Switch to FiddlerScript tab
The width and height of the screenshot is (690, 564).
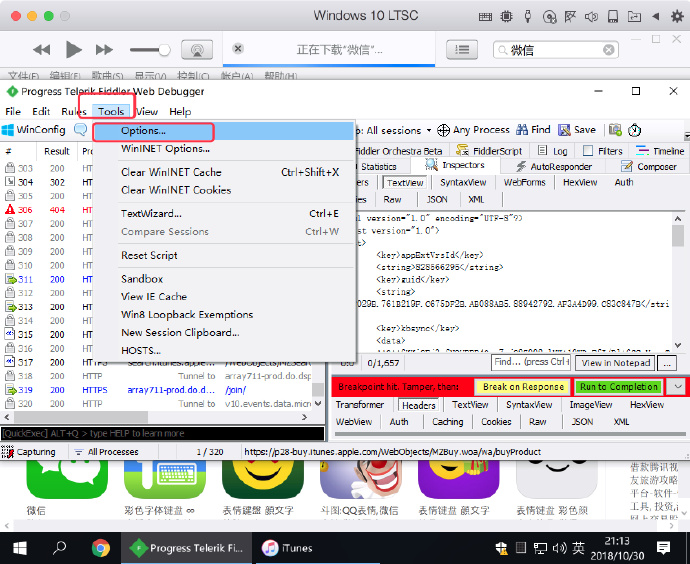(489, 151)
